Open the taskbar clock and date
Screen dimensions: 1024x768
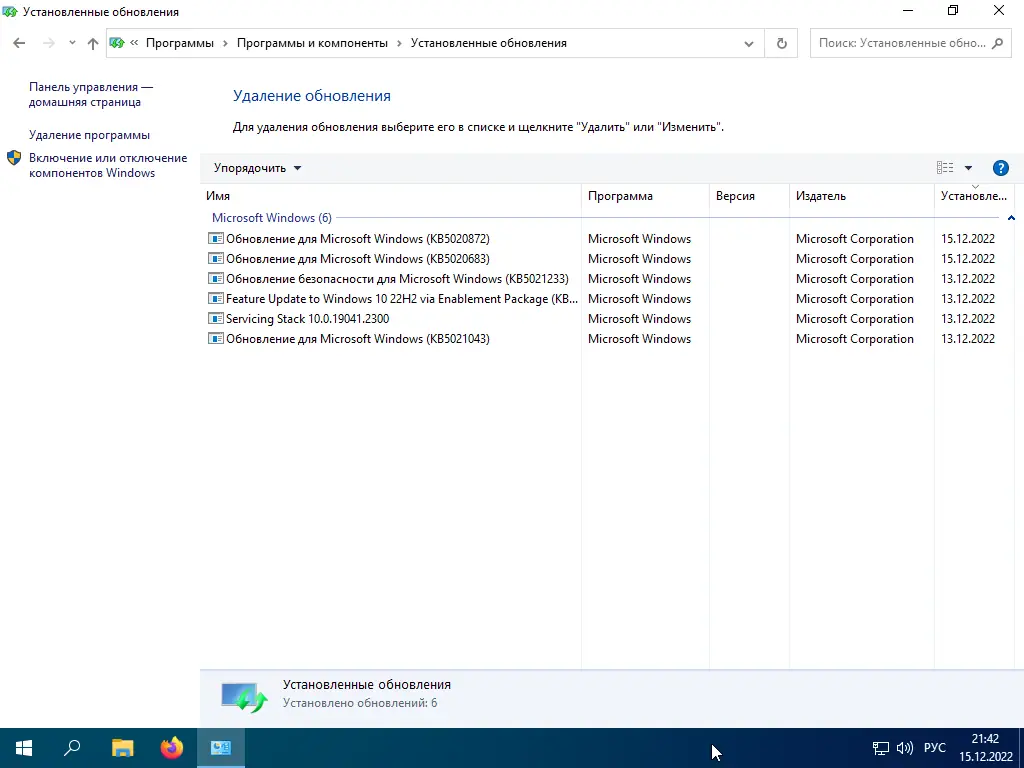[985, 748]
